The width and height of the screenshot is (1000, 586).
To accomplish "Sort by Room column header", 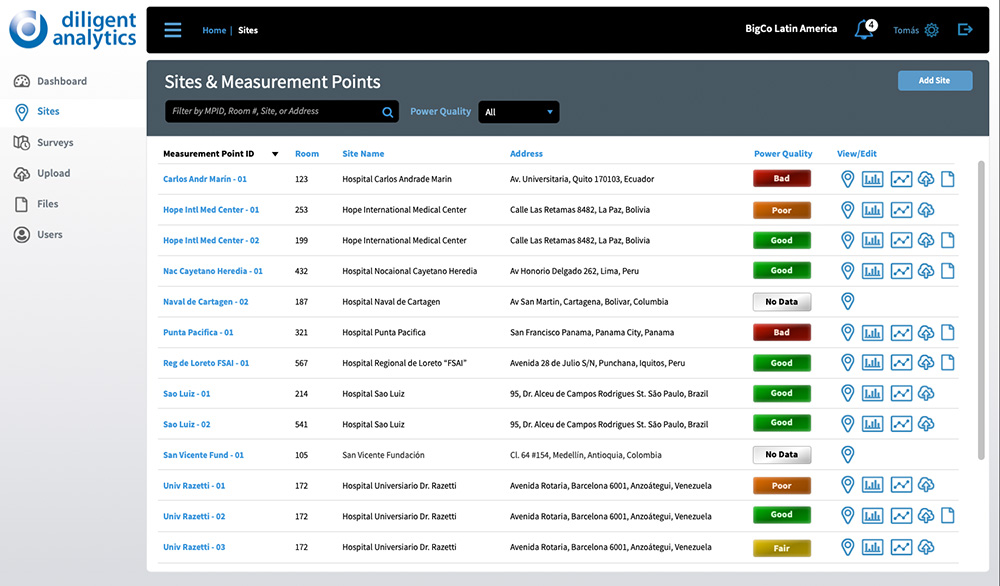I will pyautogui.click(x=307, y=154).
